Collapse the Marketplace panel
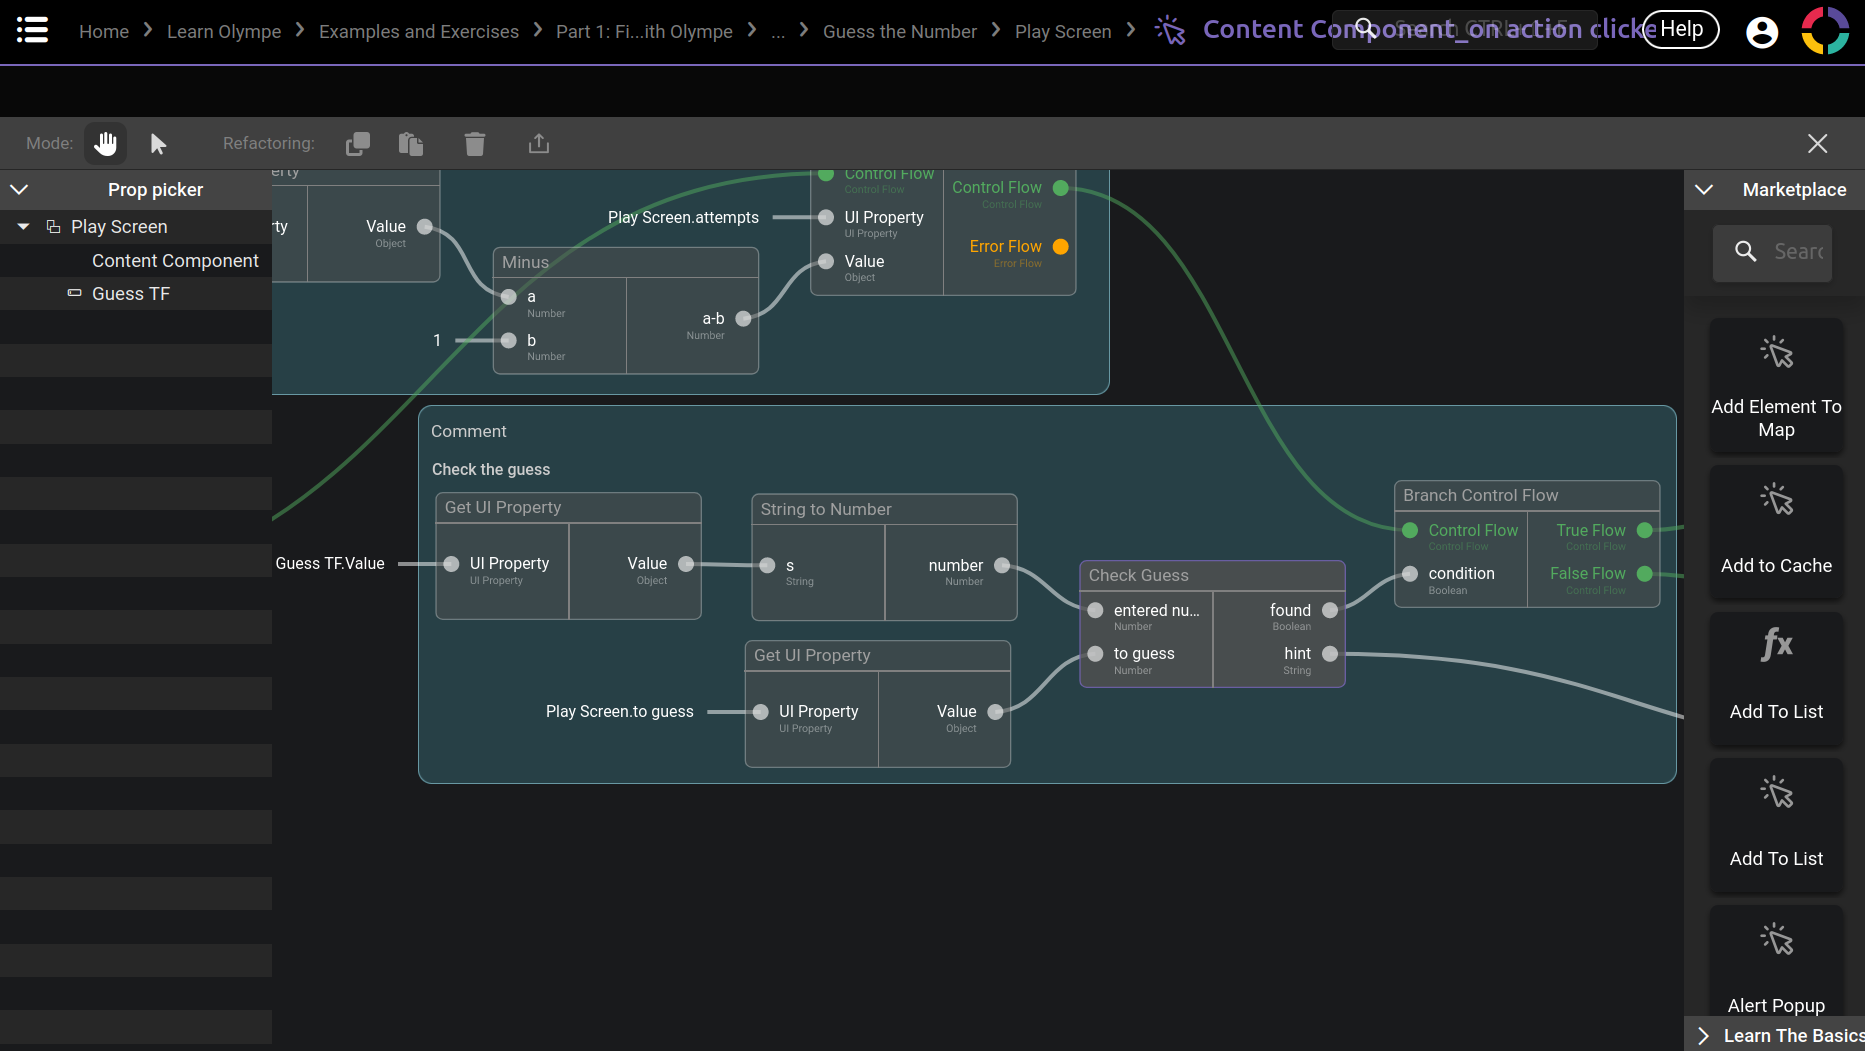The width and height of the screenshot is (1865, 1051). (1704, 190)
